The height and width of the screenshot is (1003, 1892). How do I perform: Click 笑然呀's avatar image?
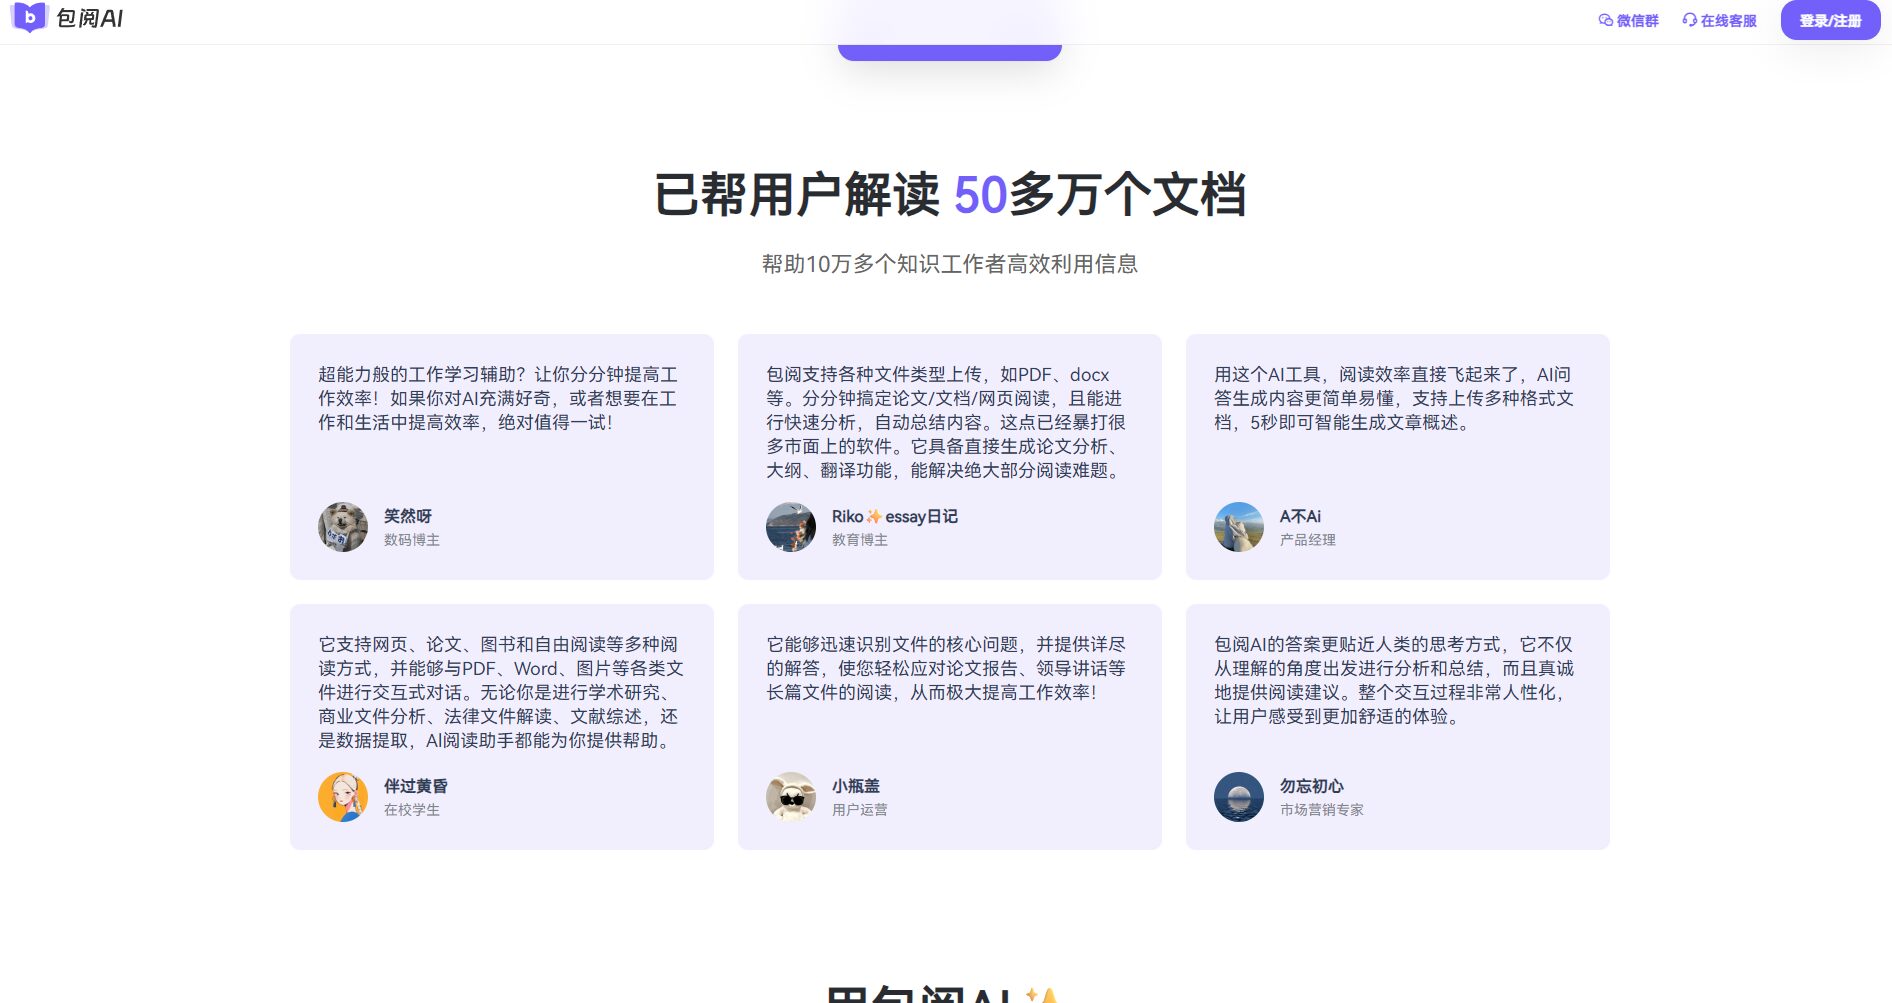343,527
